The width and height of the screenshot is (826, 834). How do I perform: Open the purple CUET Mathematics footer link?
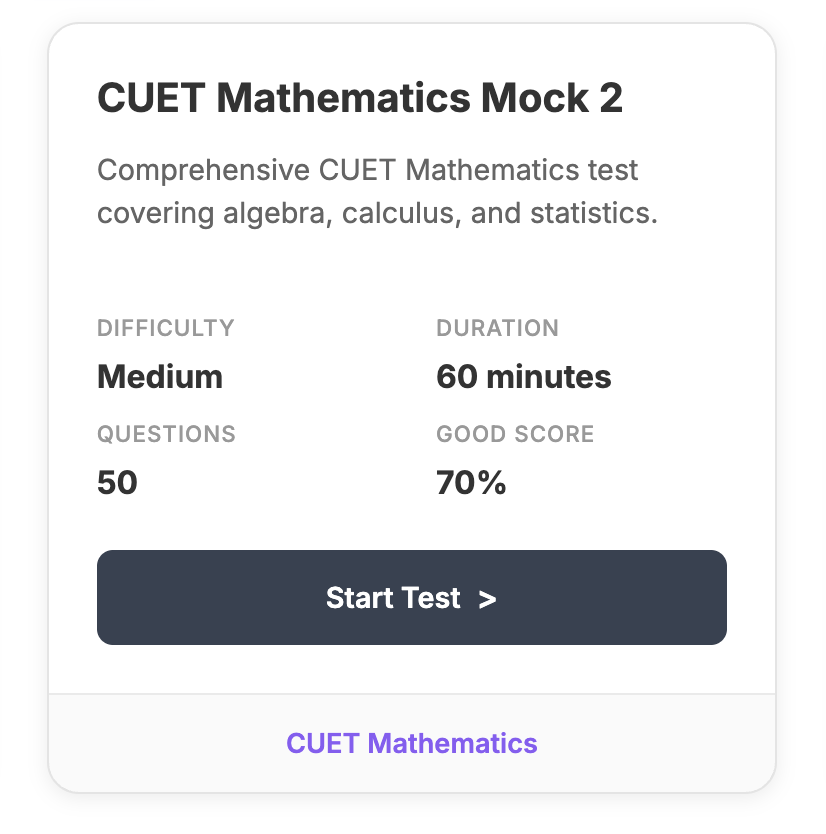[412, 743]
